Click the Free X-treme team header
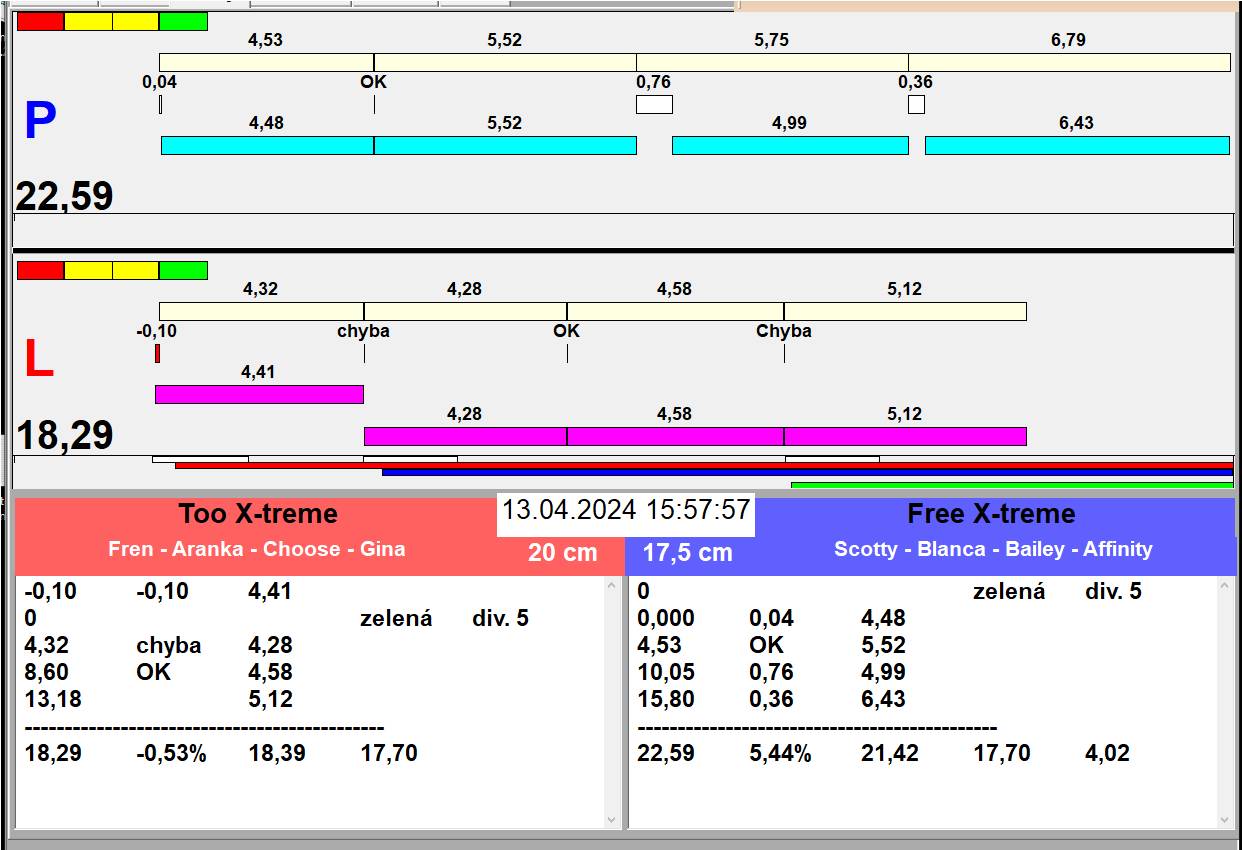Viewport: 1242px width, 850px height. pyautogui.click(x=991, y=514)
